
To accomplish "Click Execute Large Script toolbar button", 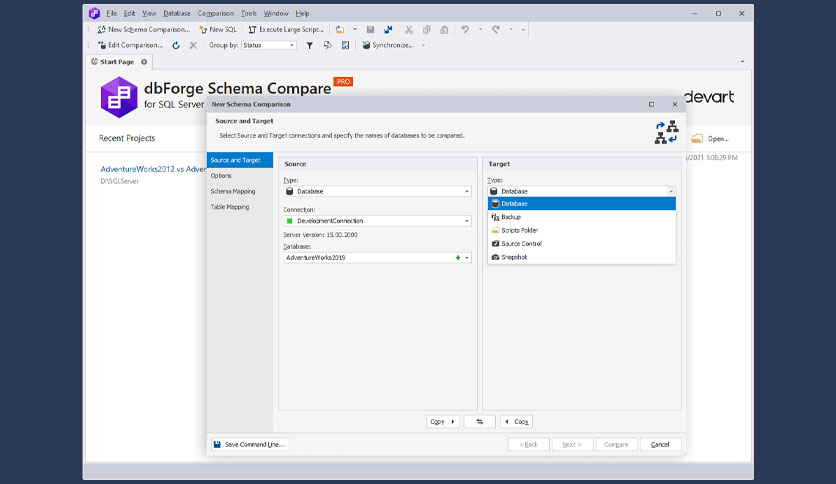I will point(286,29).
